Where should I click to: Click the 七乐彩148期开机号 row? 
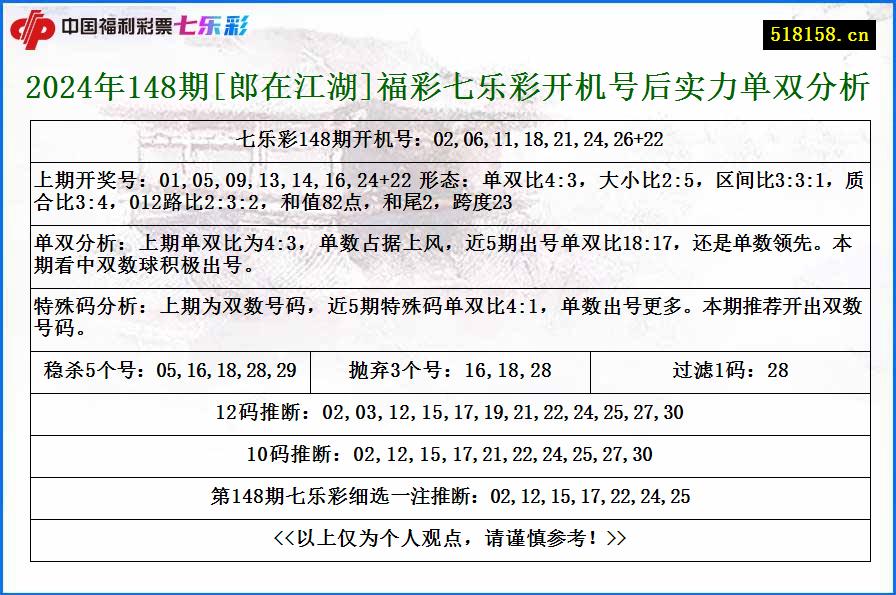[447, 136]
